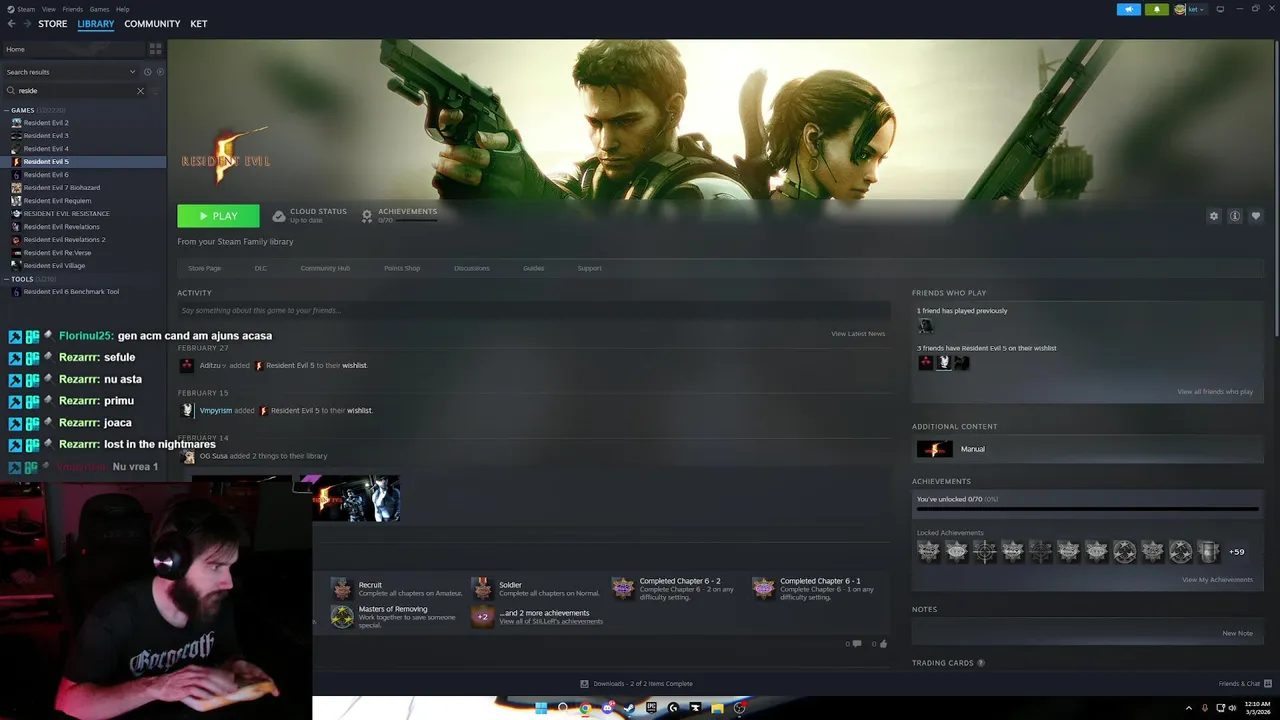Click the comment icon on activity post
Viewport: 1280px width, 720px height.
pos(857,644)
